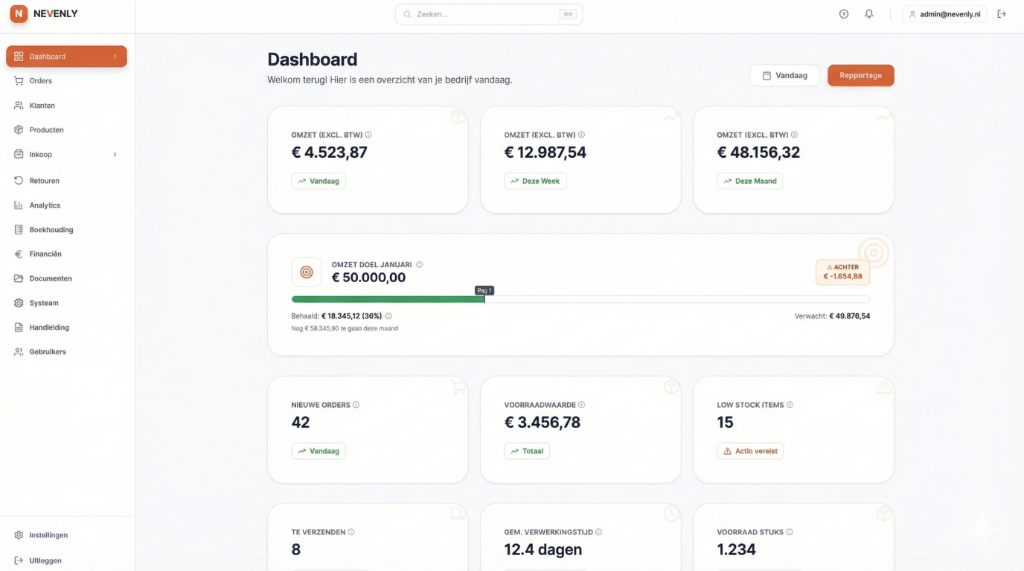Screen dimensions: 1024x571
Task: Click the Actie vereist warning badge
Action: (750, 451)
